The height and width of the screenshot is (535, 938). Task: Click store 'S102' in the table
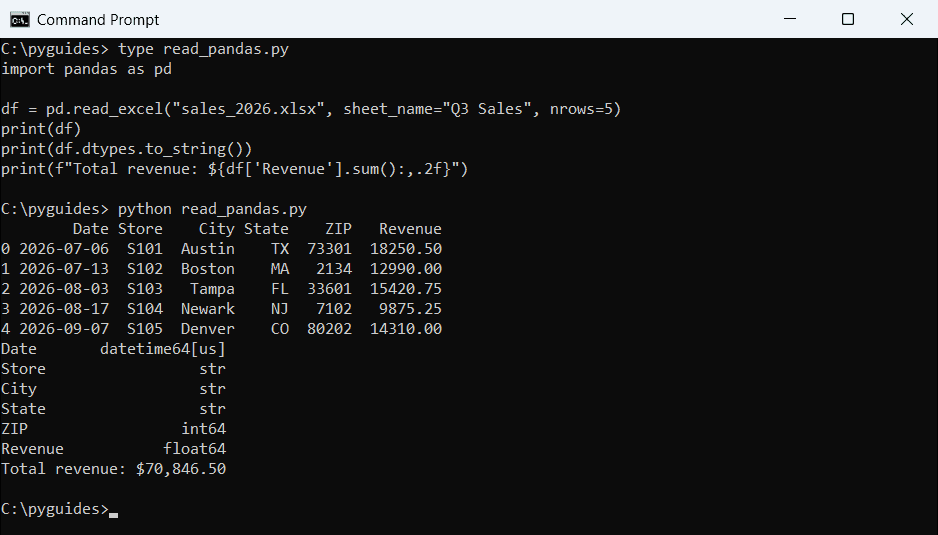145,269
